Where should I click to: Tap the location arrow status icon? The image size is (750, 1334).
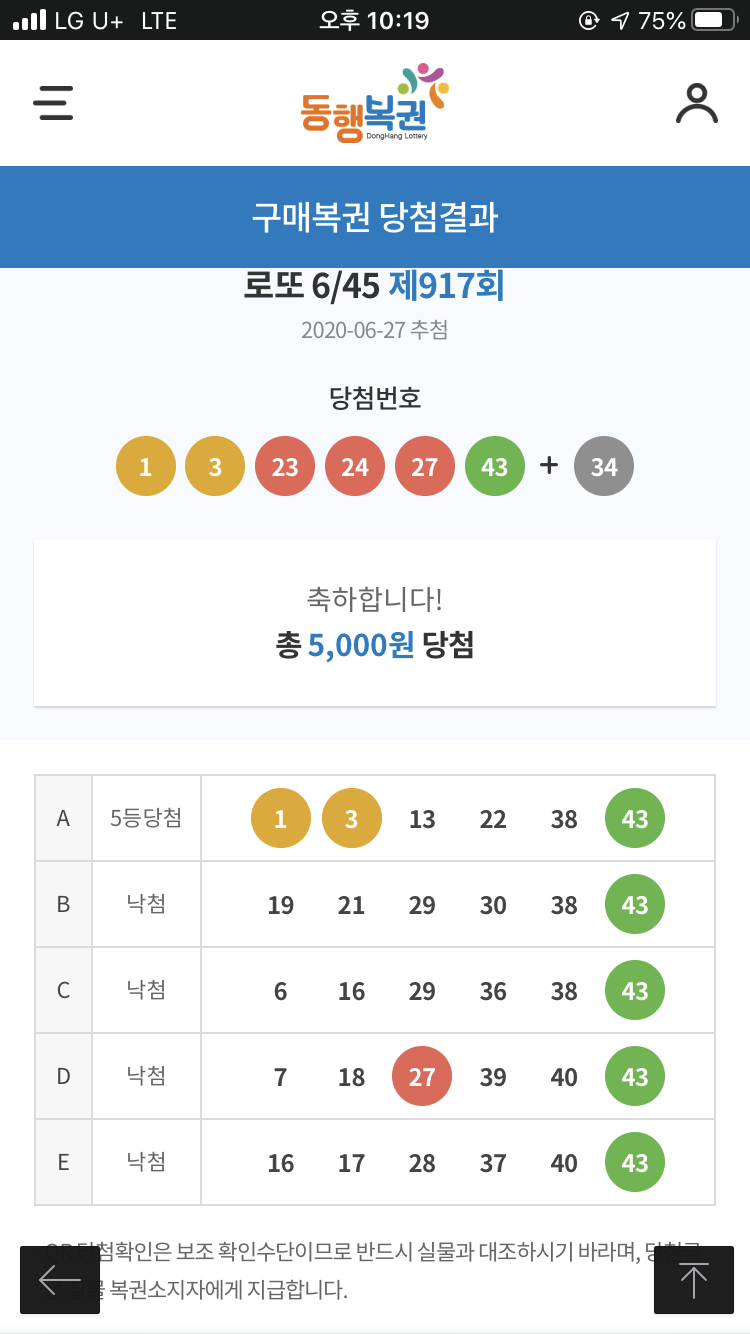(x=620, y=20)
